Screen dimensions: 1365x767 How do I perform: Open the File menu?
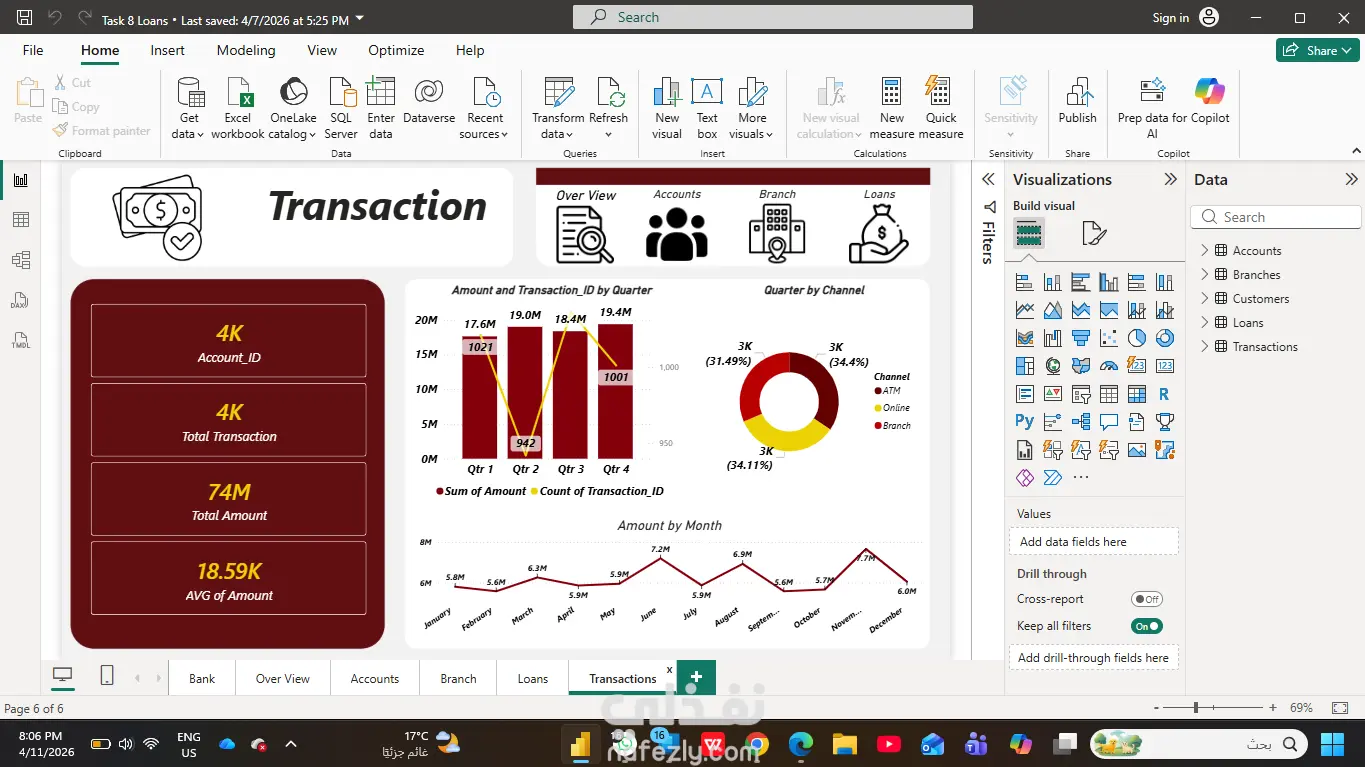(33, 50)
